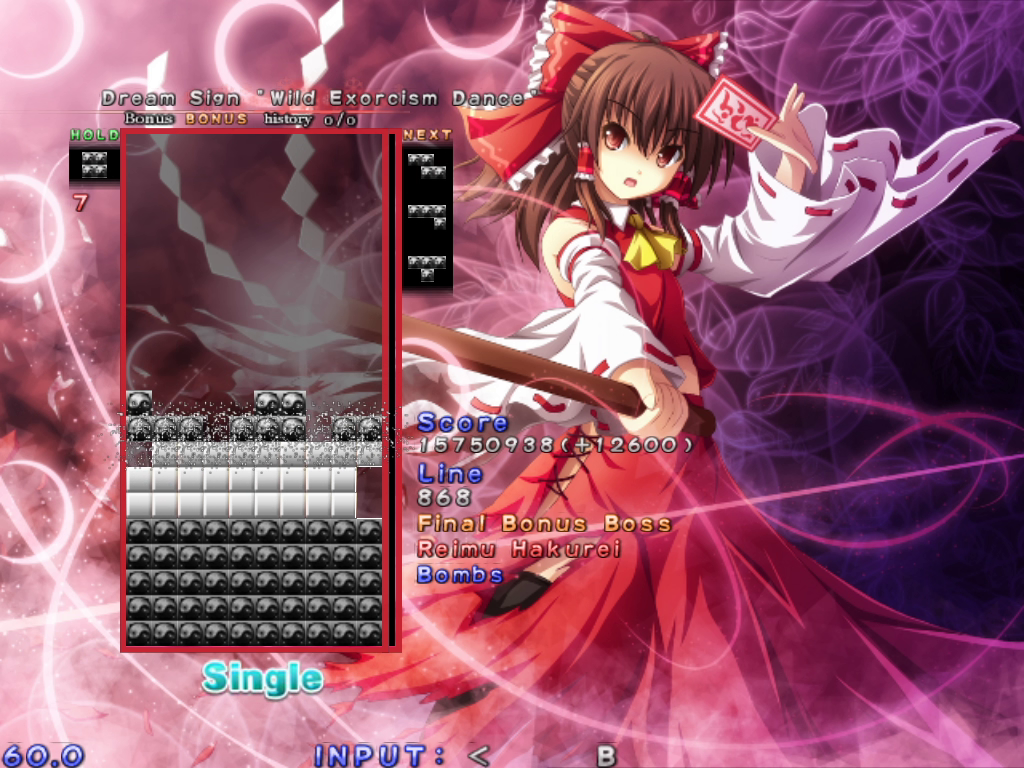Select the Single mode label
Screen dimensions: 1024x768
[263, 676]
